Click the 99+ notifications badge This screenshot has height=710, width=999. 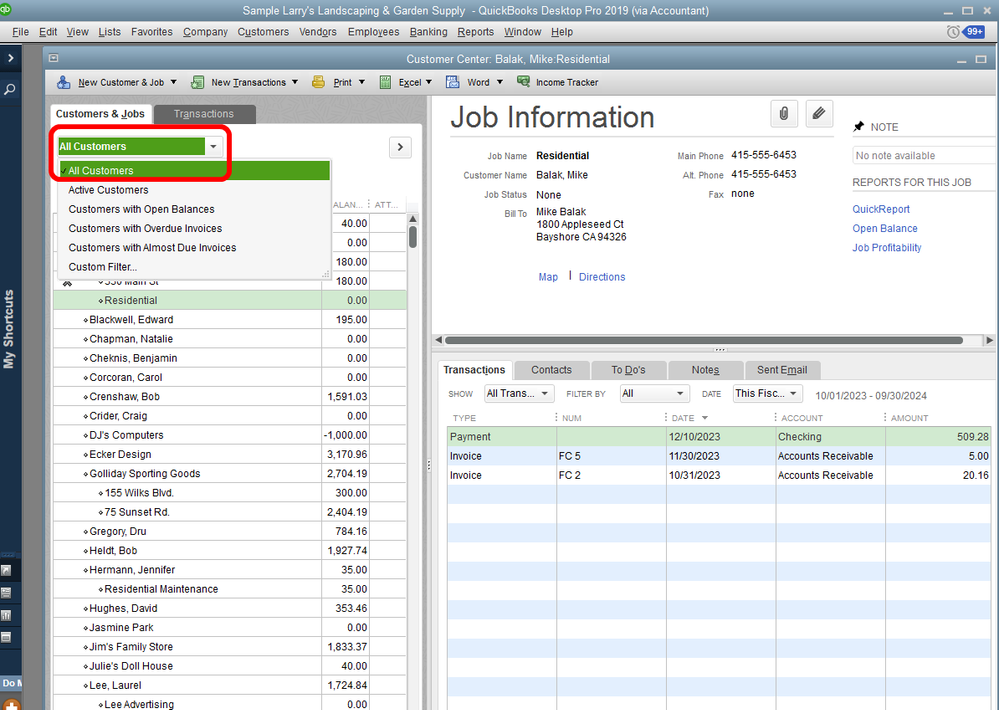974,32
